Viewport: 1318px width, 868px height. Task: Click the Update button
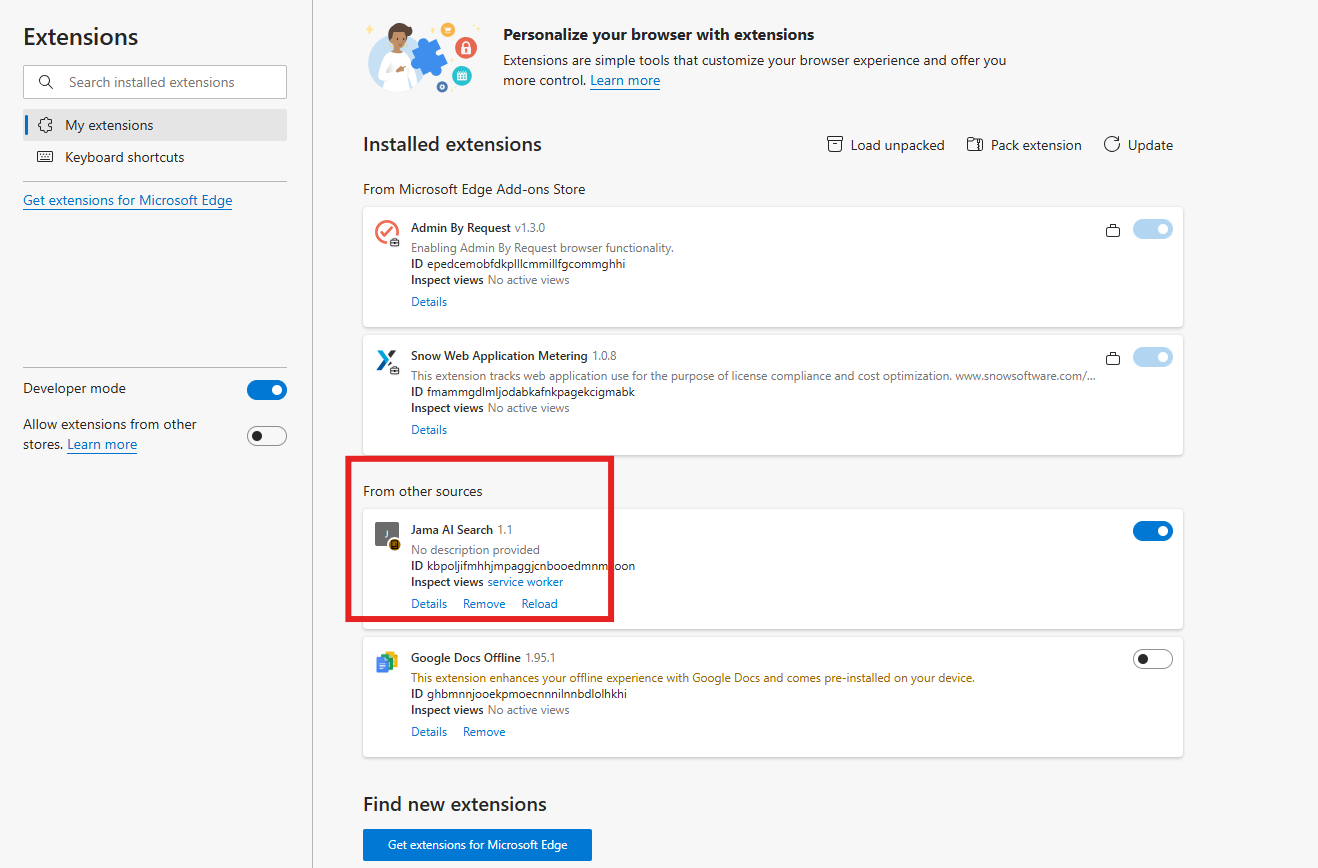coord(1138,145)
